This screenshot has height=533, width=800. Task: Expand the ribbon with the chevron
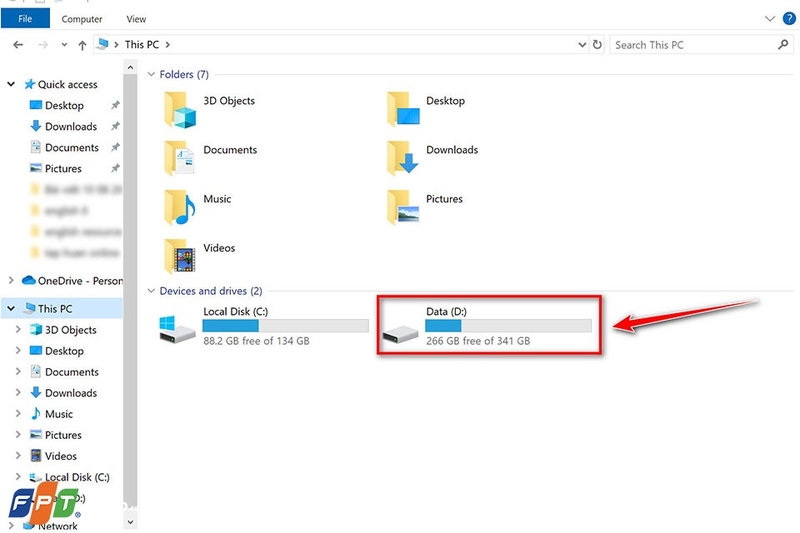[770, 19]
